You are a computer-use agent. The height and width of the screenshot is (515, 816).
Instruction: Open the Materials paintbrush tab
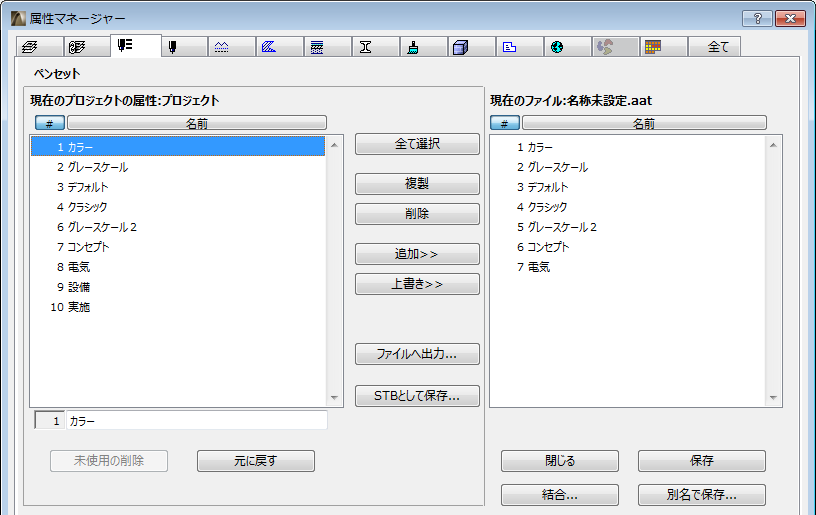coord(423,47)
